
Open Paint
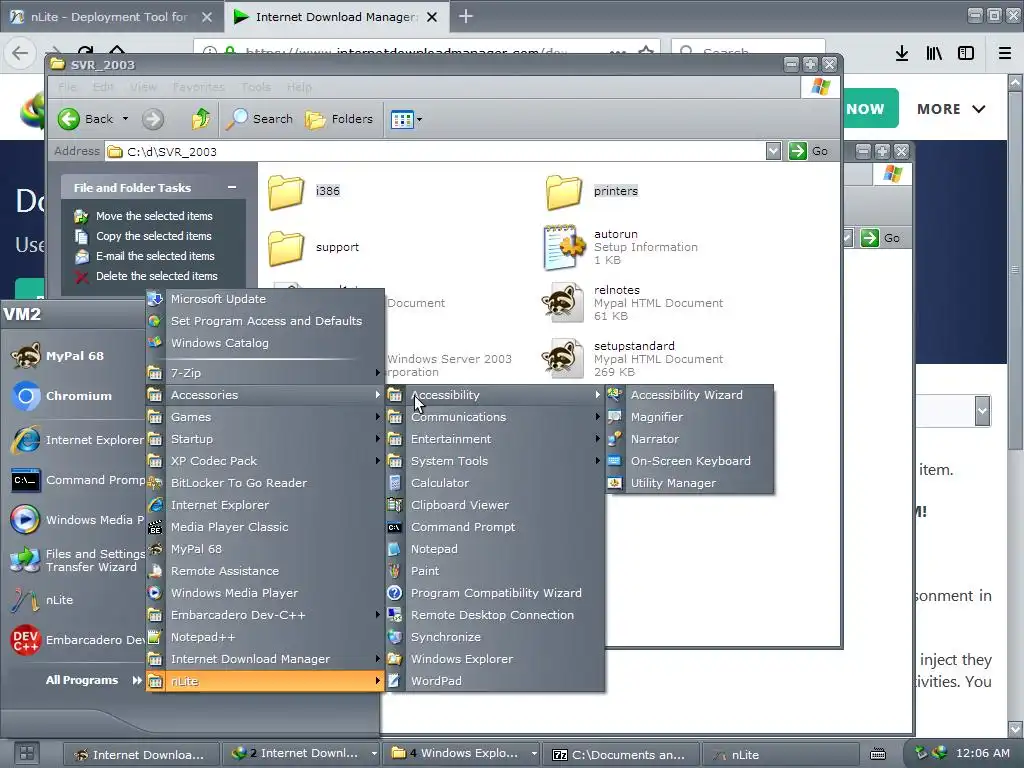point(494,571)
